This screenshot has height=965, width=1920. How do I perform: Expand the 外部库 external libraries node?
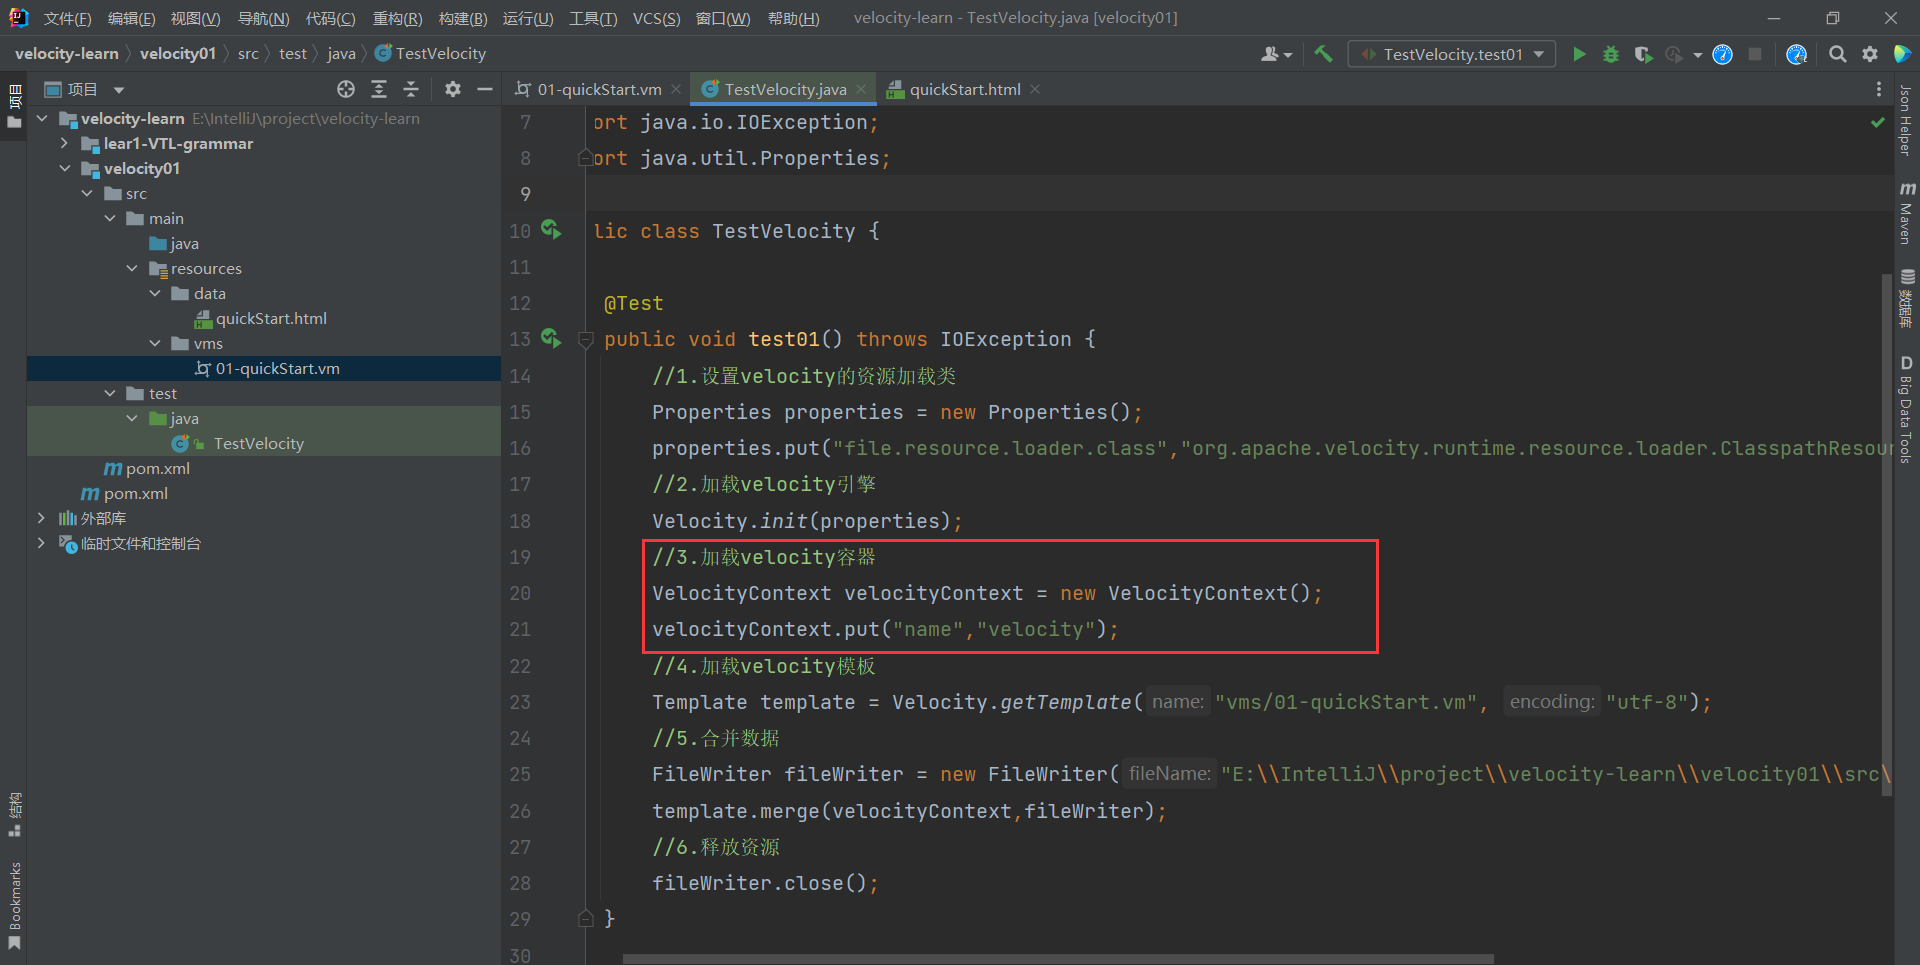click(41, 518)
